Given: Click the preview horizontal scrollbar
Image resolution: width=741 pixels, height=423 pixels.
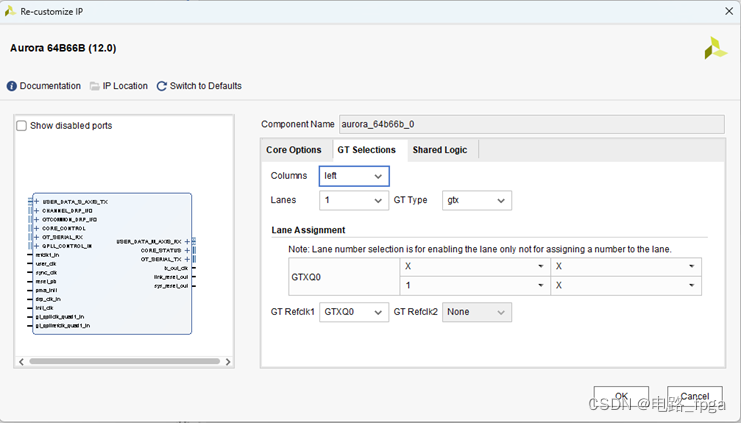Looking at the screenshot, I should [x=125, y=362].
